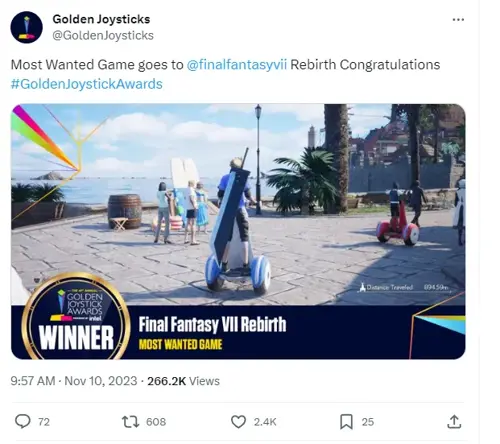Click the Golden Joysticks display name
Screen dimensions: 500x444
point(101,19)
